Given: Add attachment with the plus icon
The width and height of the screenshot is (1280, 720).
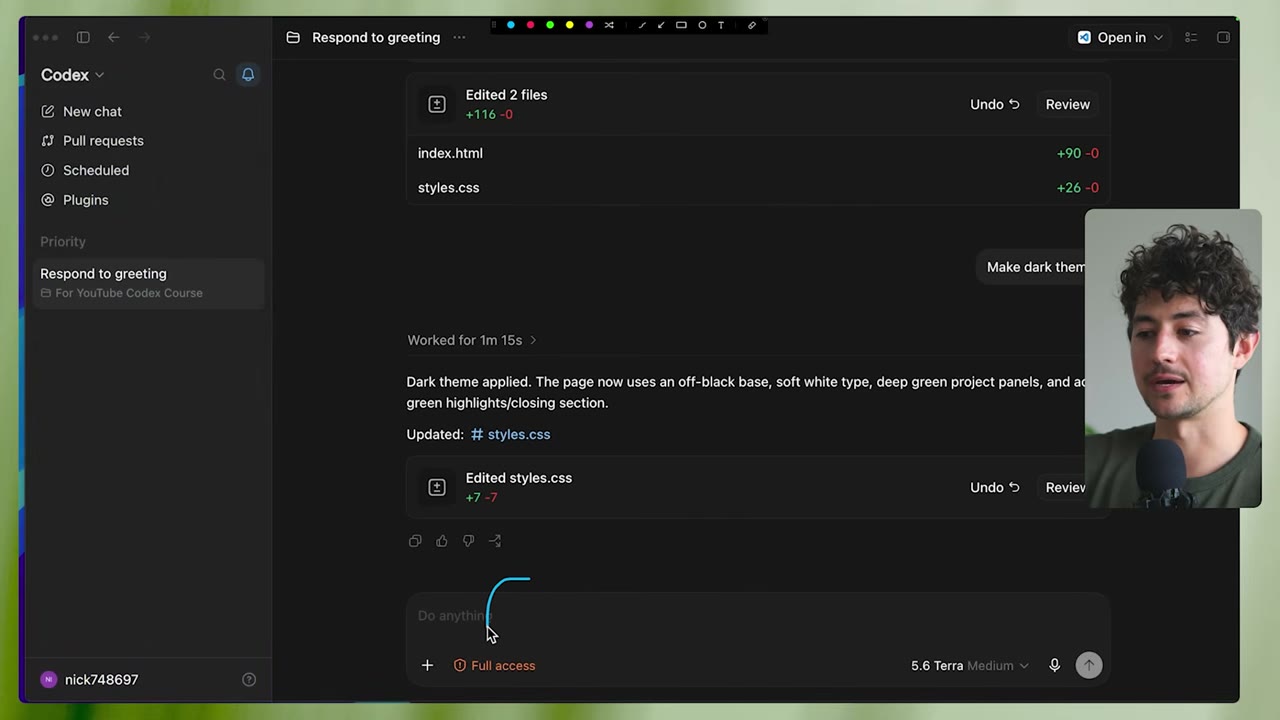Looking at the screenshot, I should [427, 666].
